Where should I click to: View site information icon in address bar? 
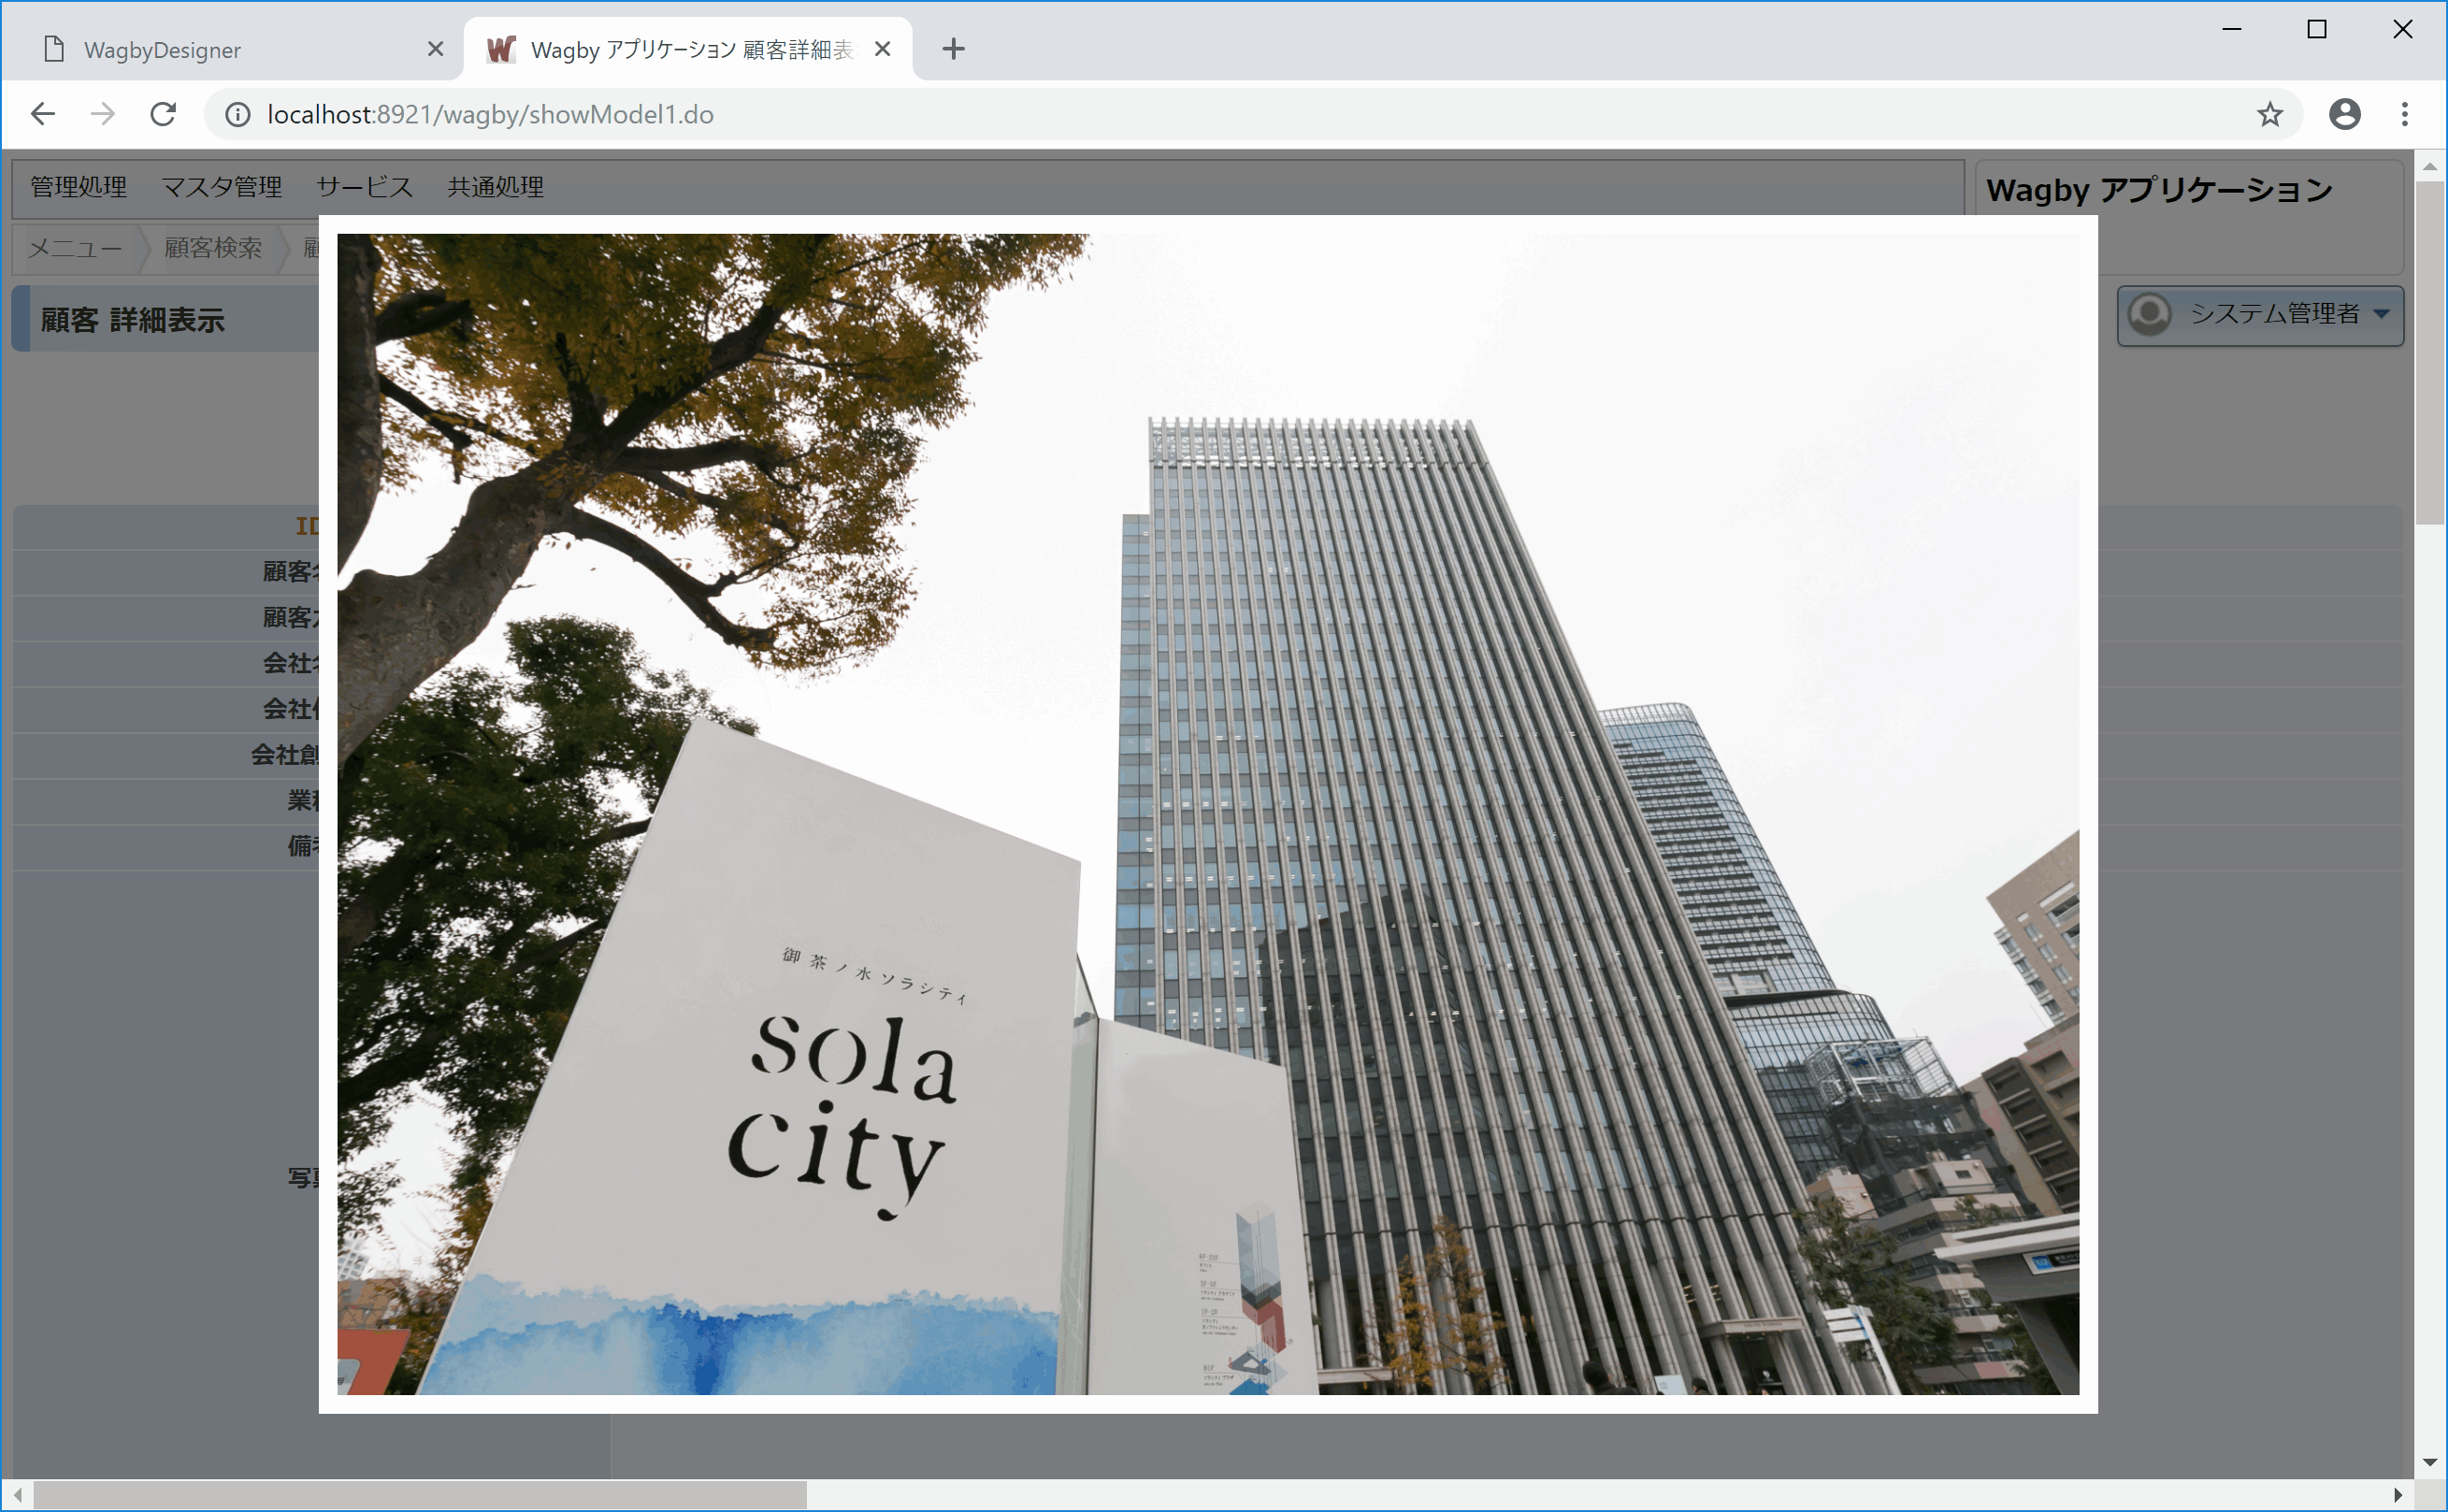tap(237, 115)
